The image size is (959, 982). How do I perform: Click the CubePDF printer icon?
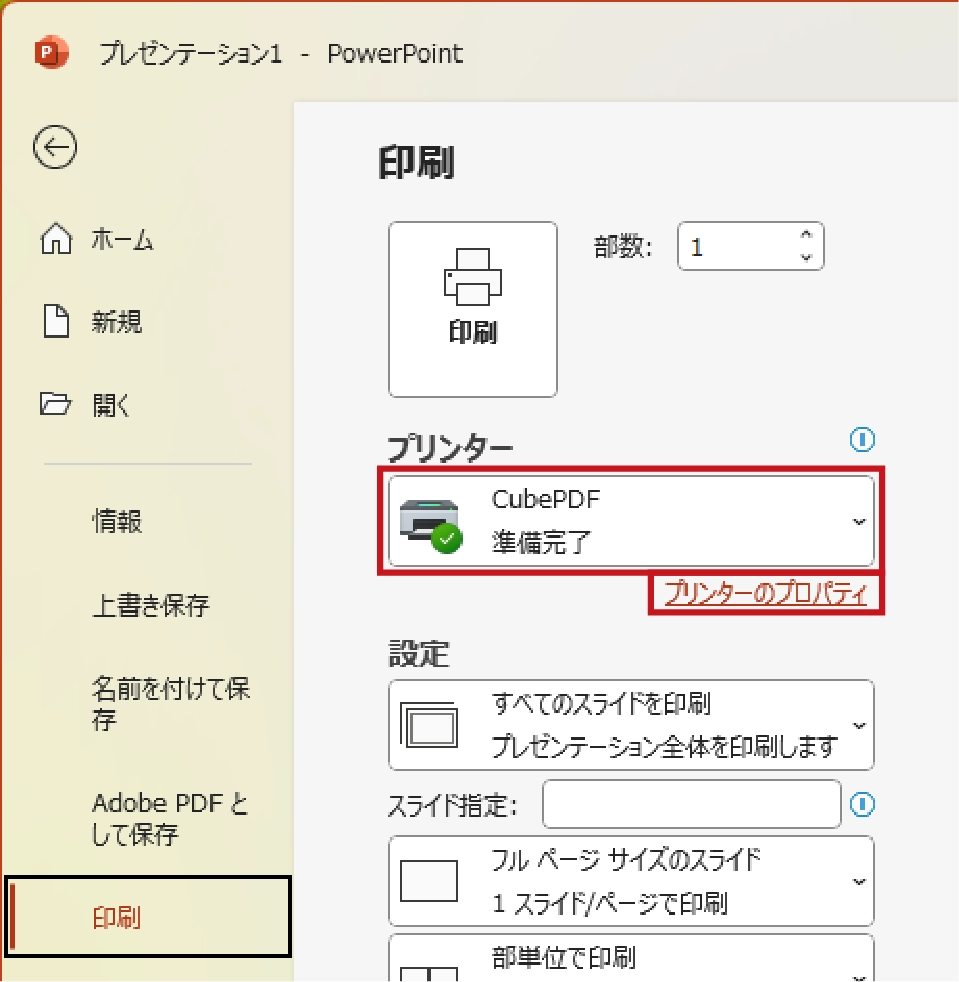click(430, 522)
